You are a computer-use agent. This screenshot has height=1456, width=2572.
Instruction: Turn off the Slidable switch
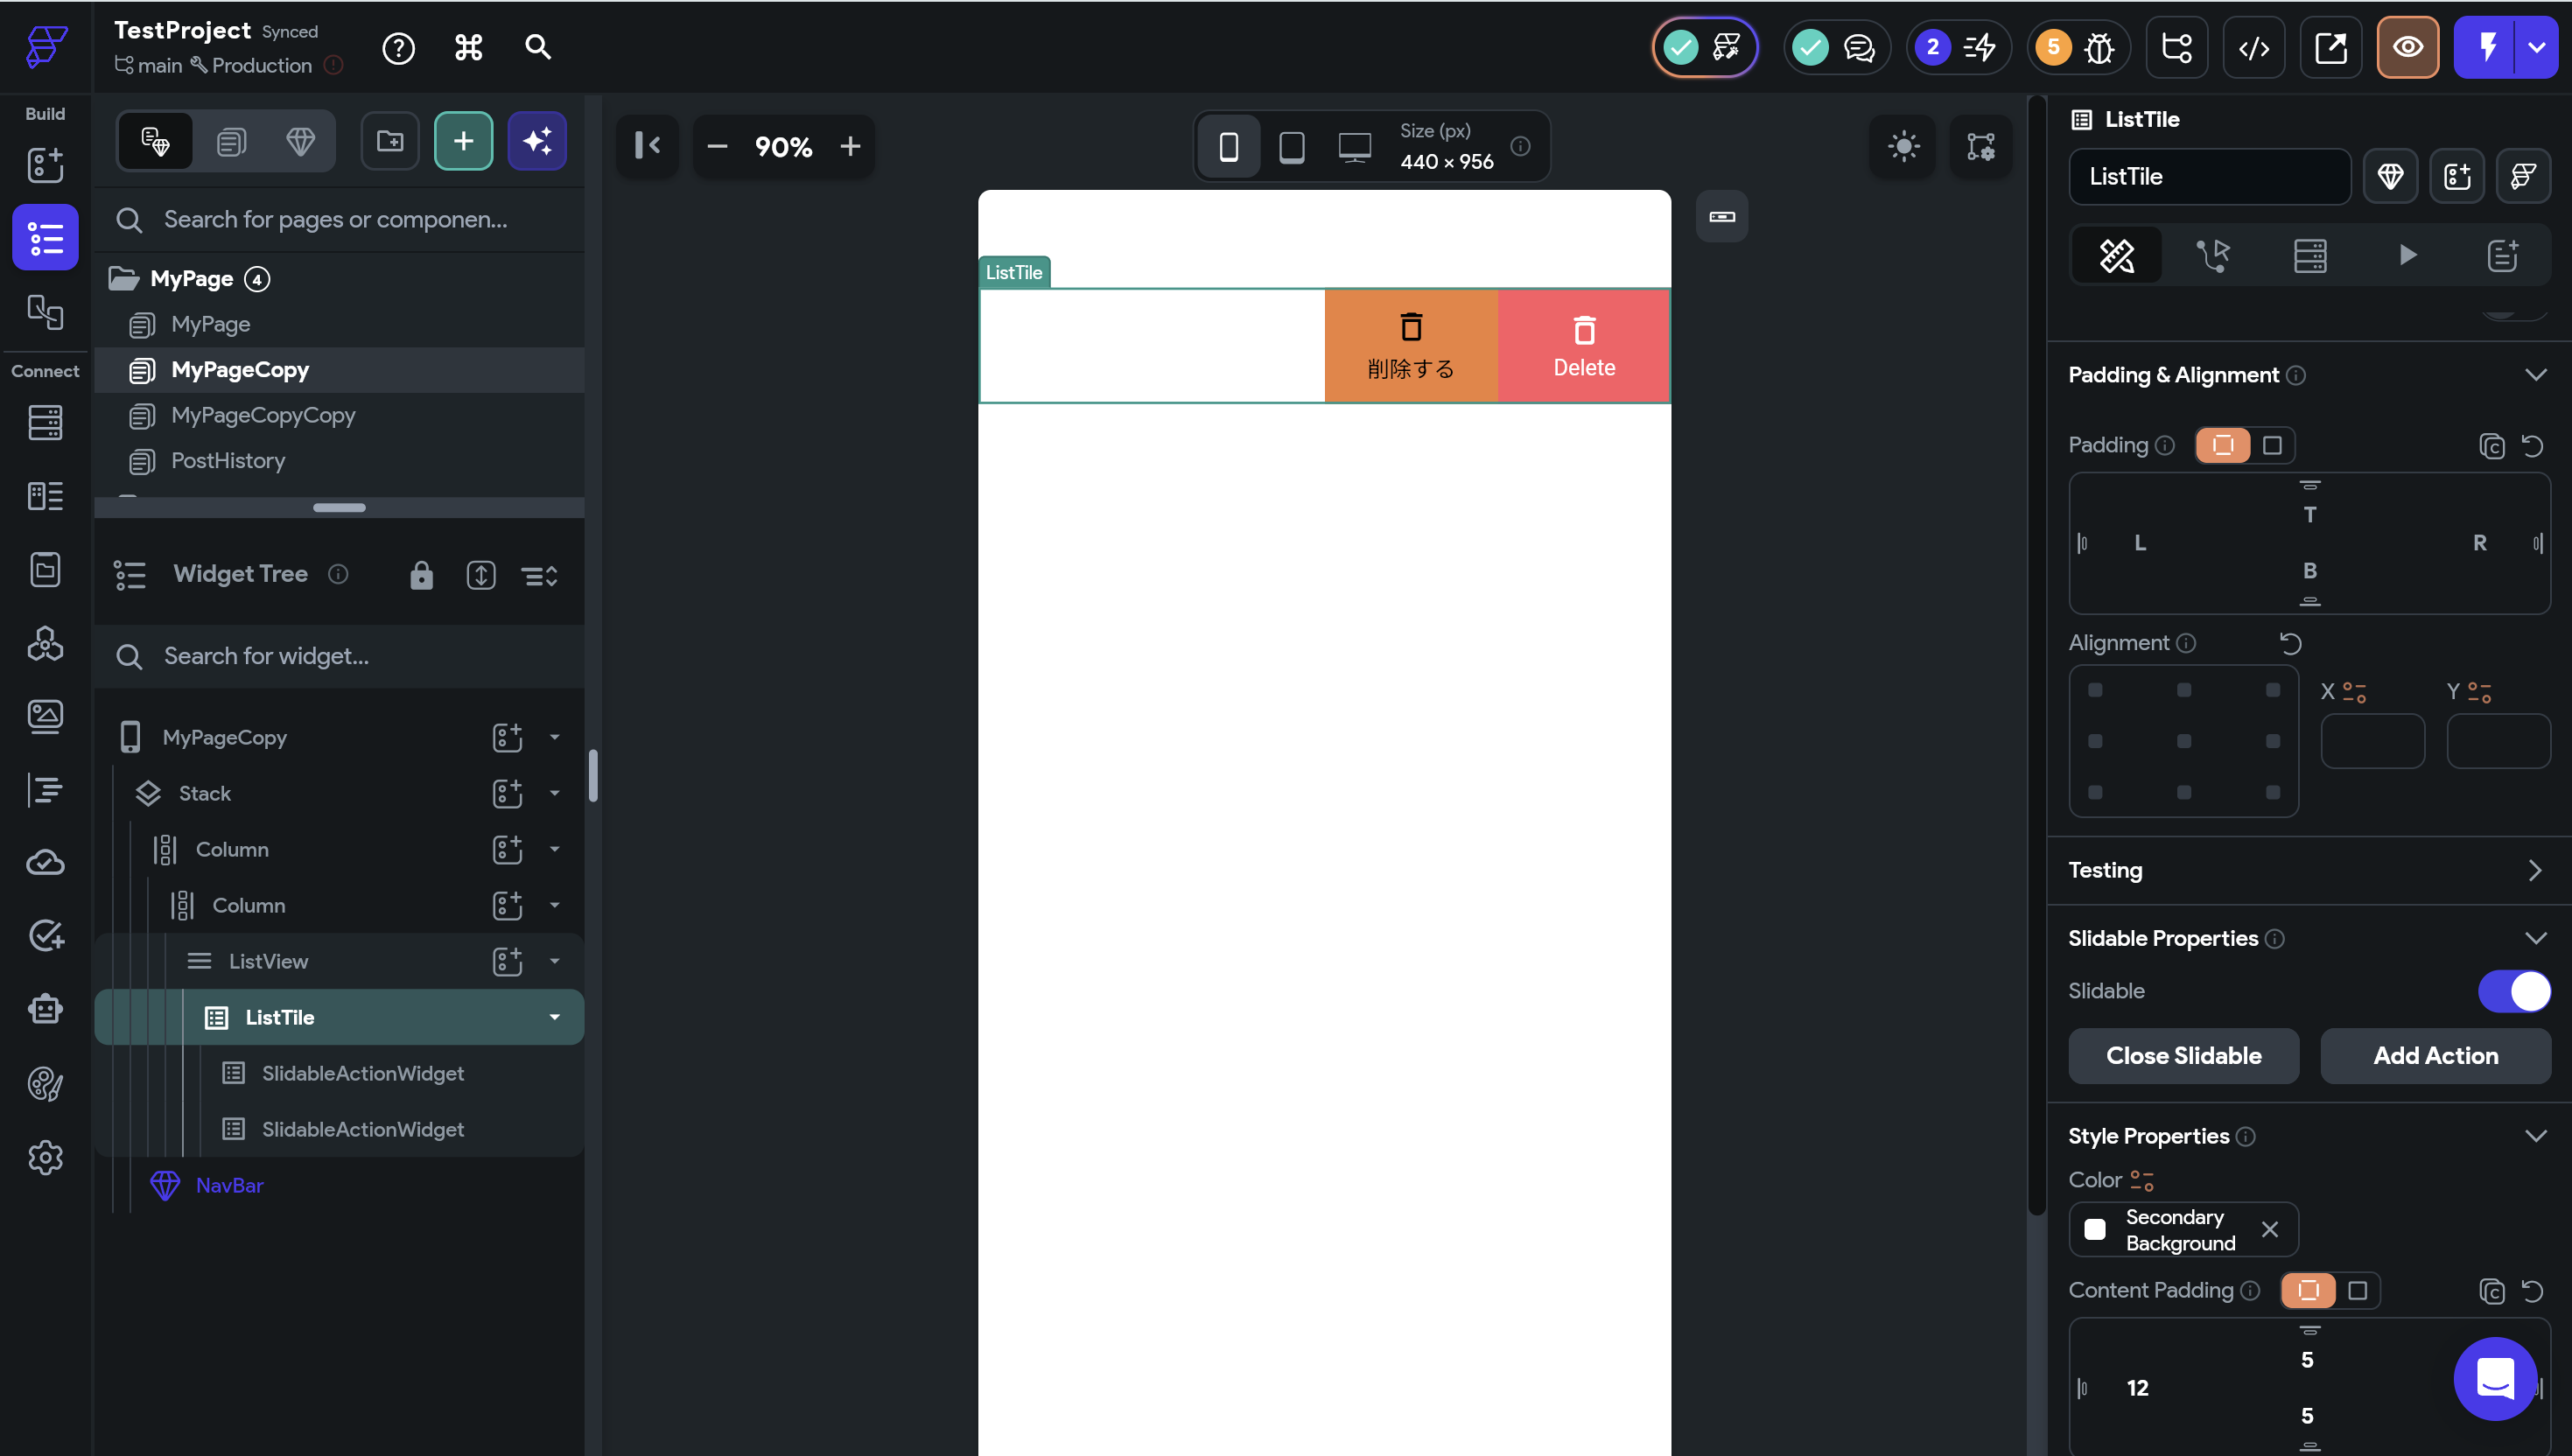(2513, 991)
